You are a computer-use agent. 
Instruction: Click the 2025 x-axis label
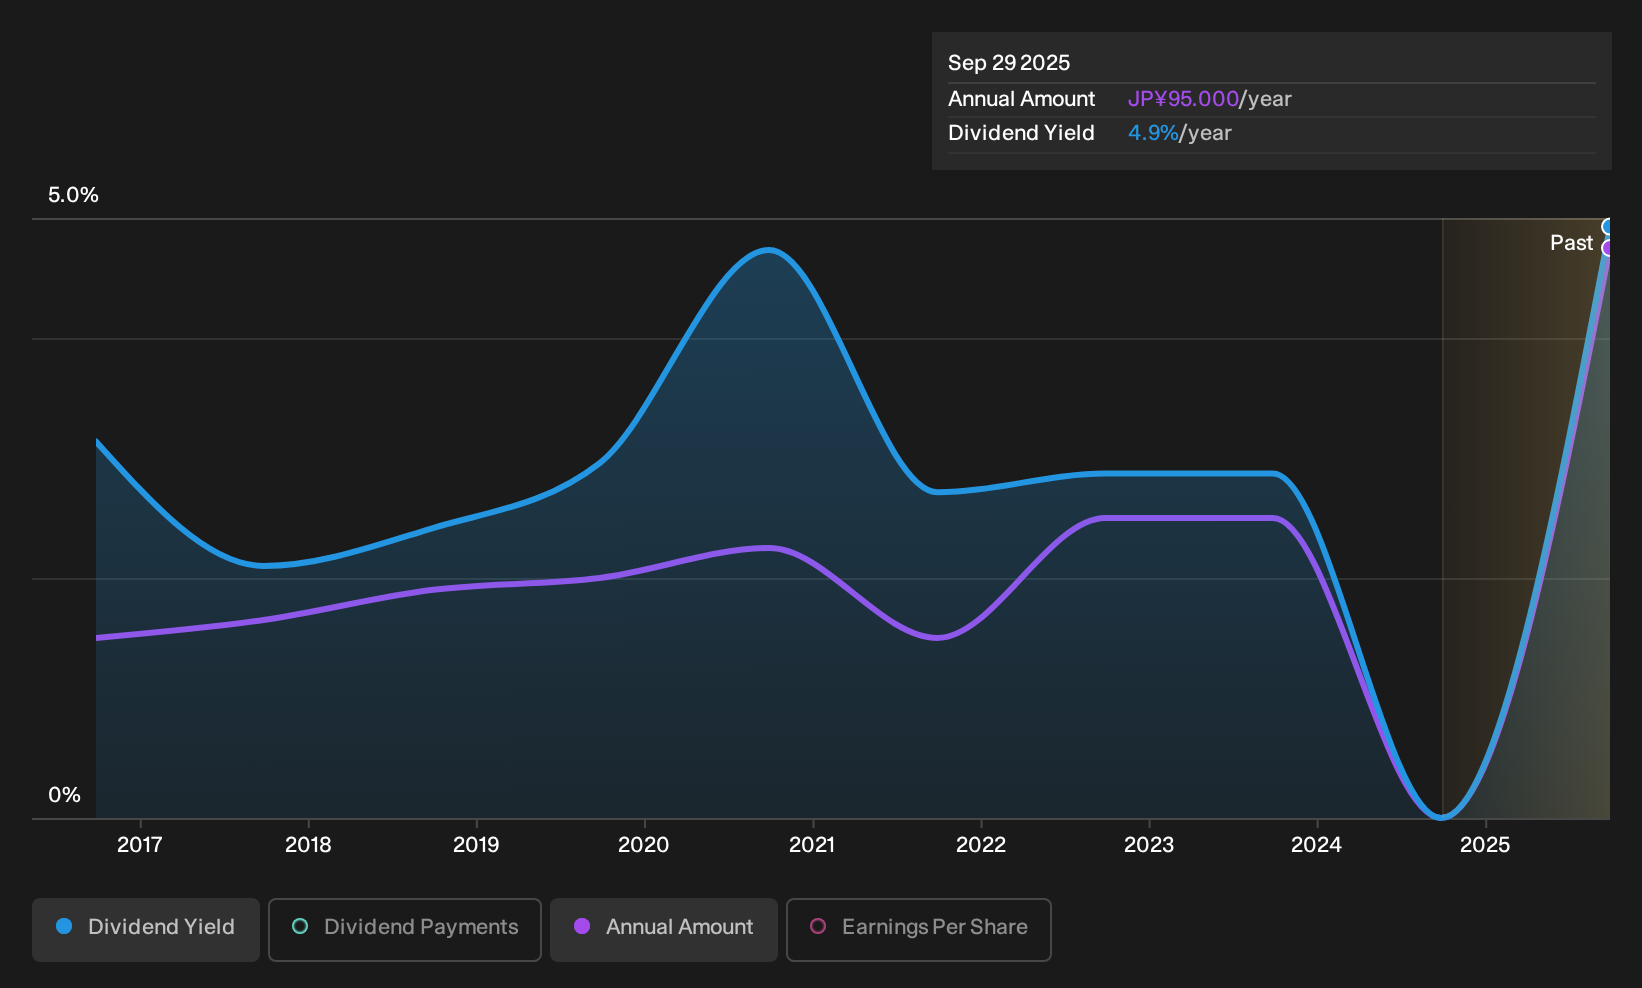pyautogui.click(x=1485, y=845)
